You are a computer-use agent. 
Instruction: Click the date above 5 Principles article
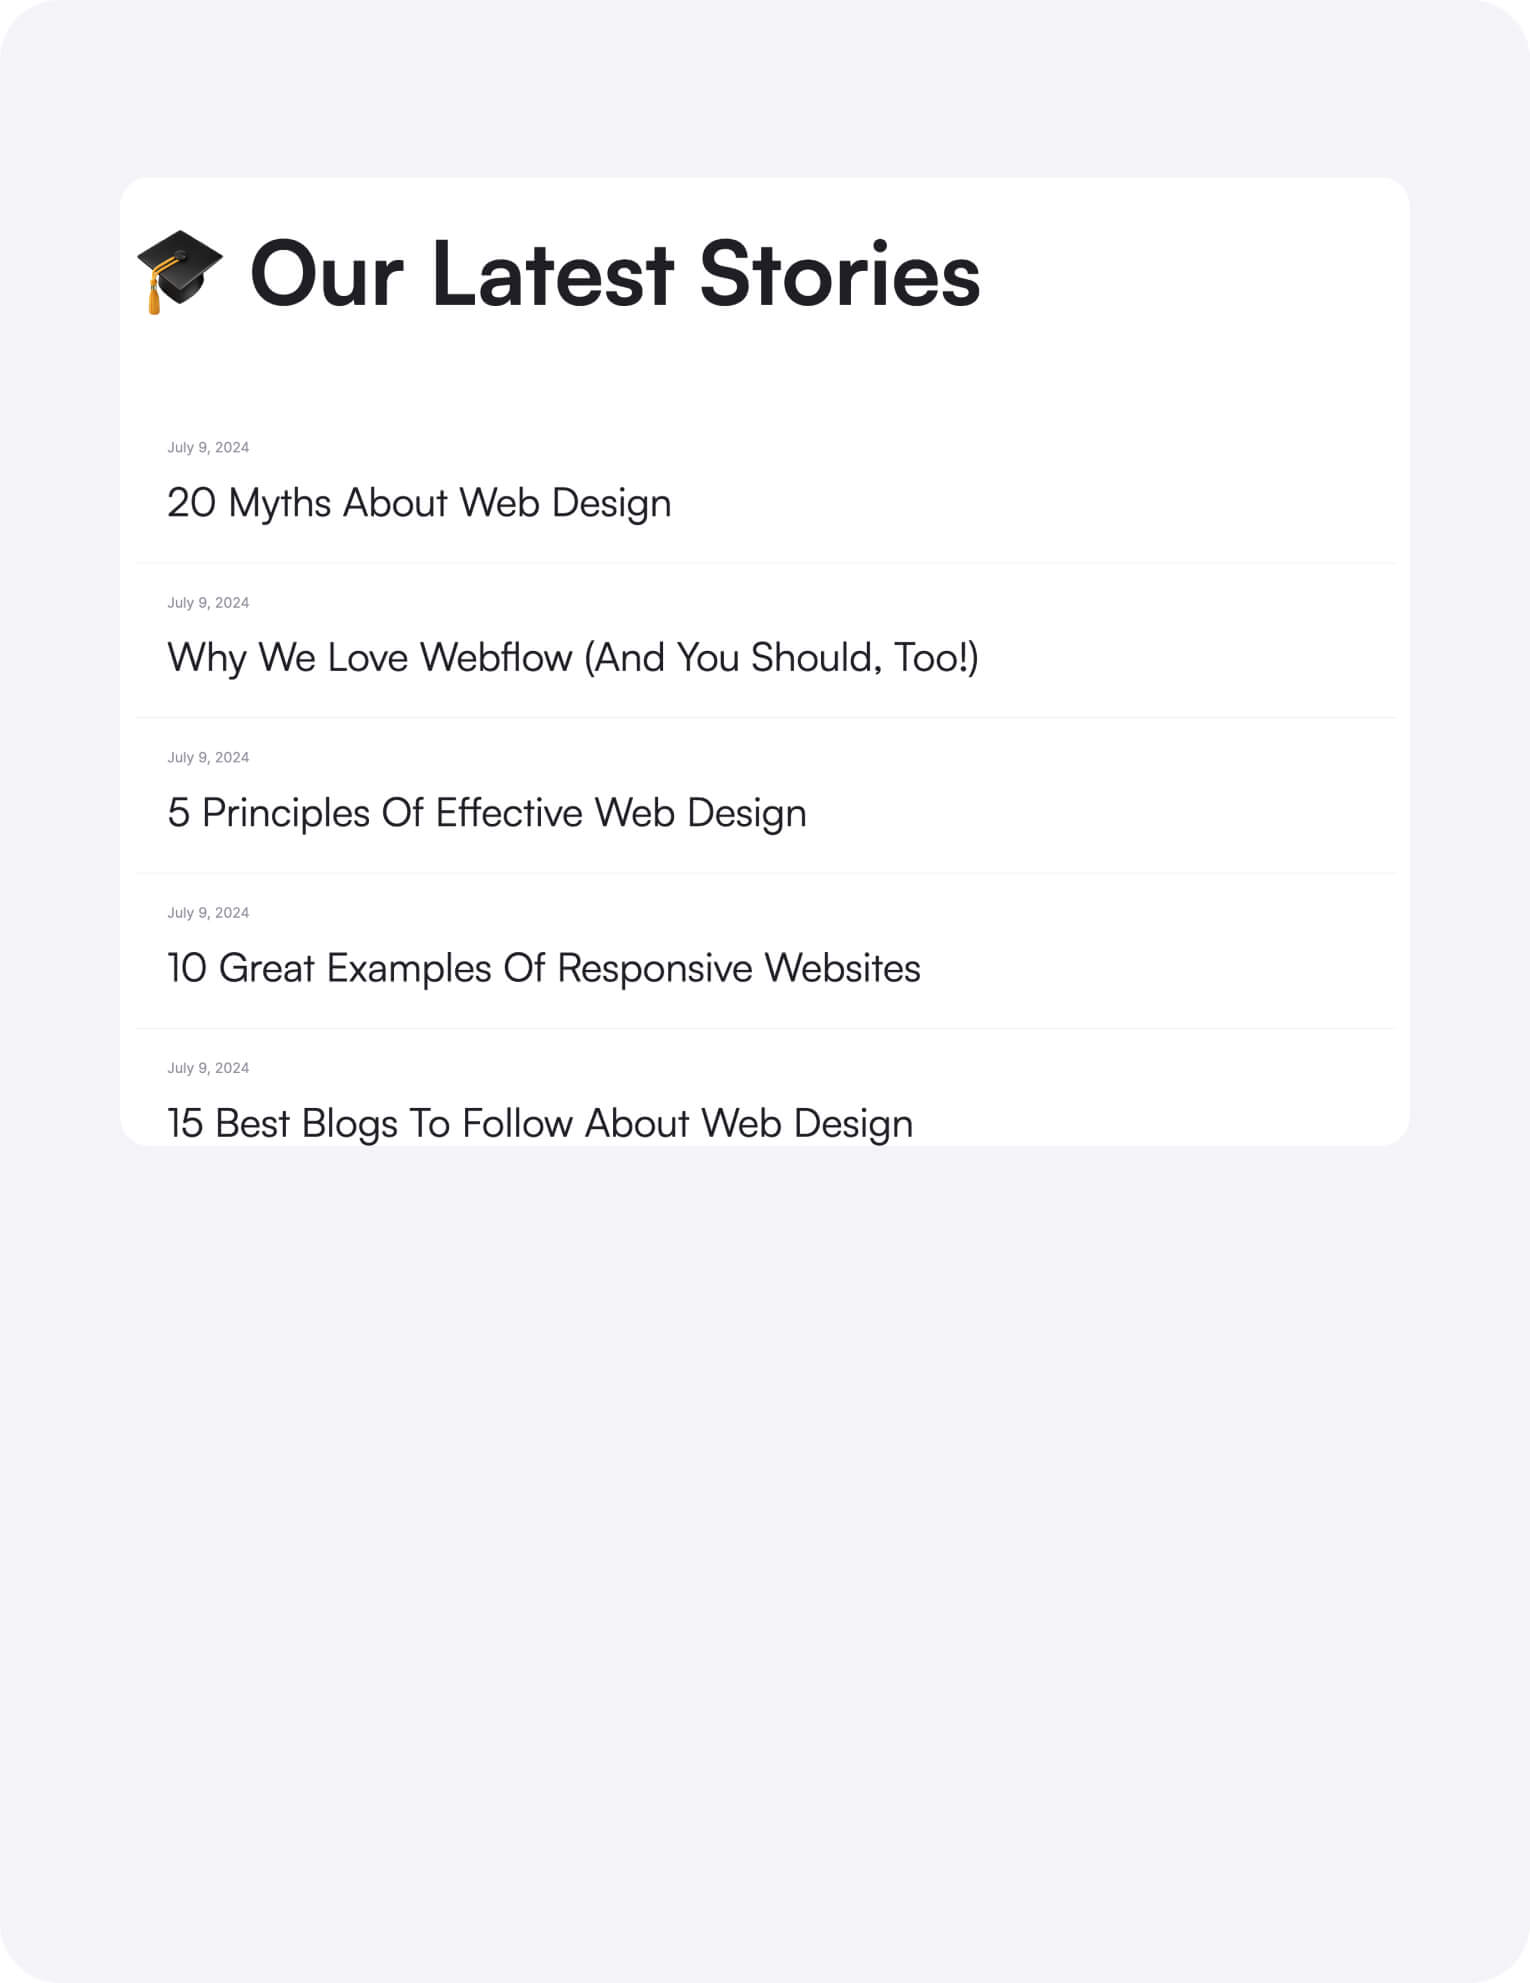tap(208, 757)
